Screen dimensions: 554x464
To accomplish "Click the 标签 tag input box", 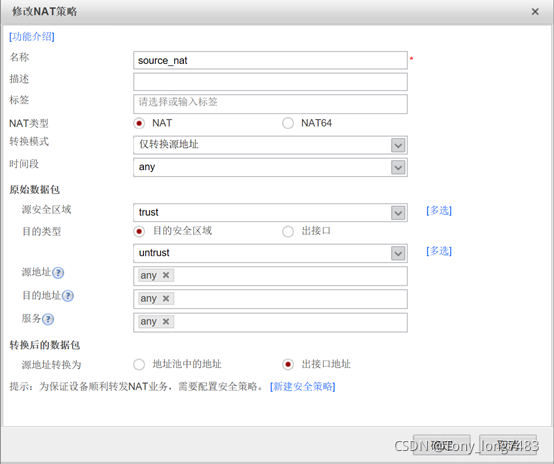I will (270, 104).
